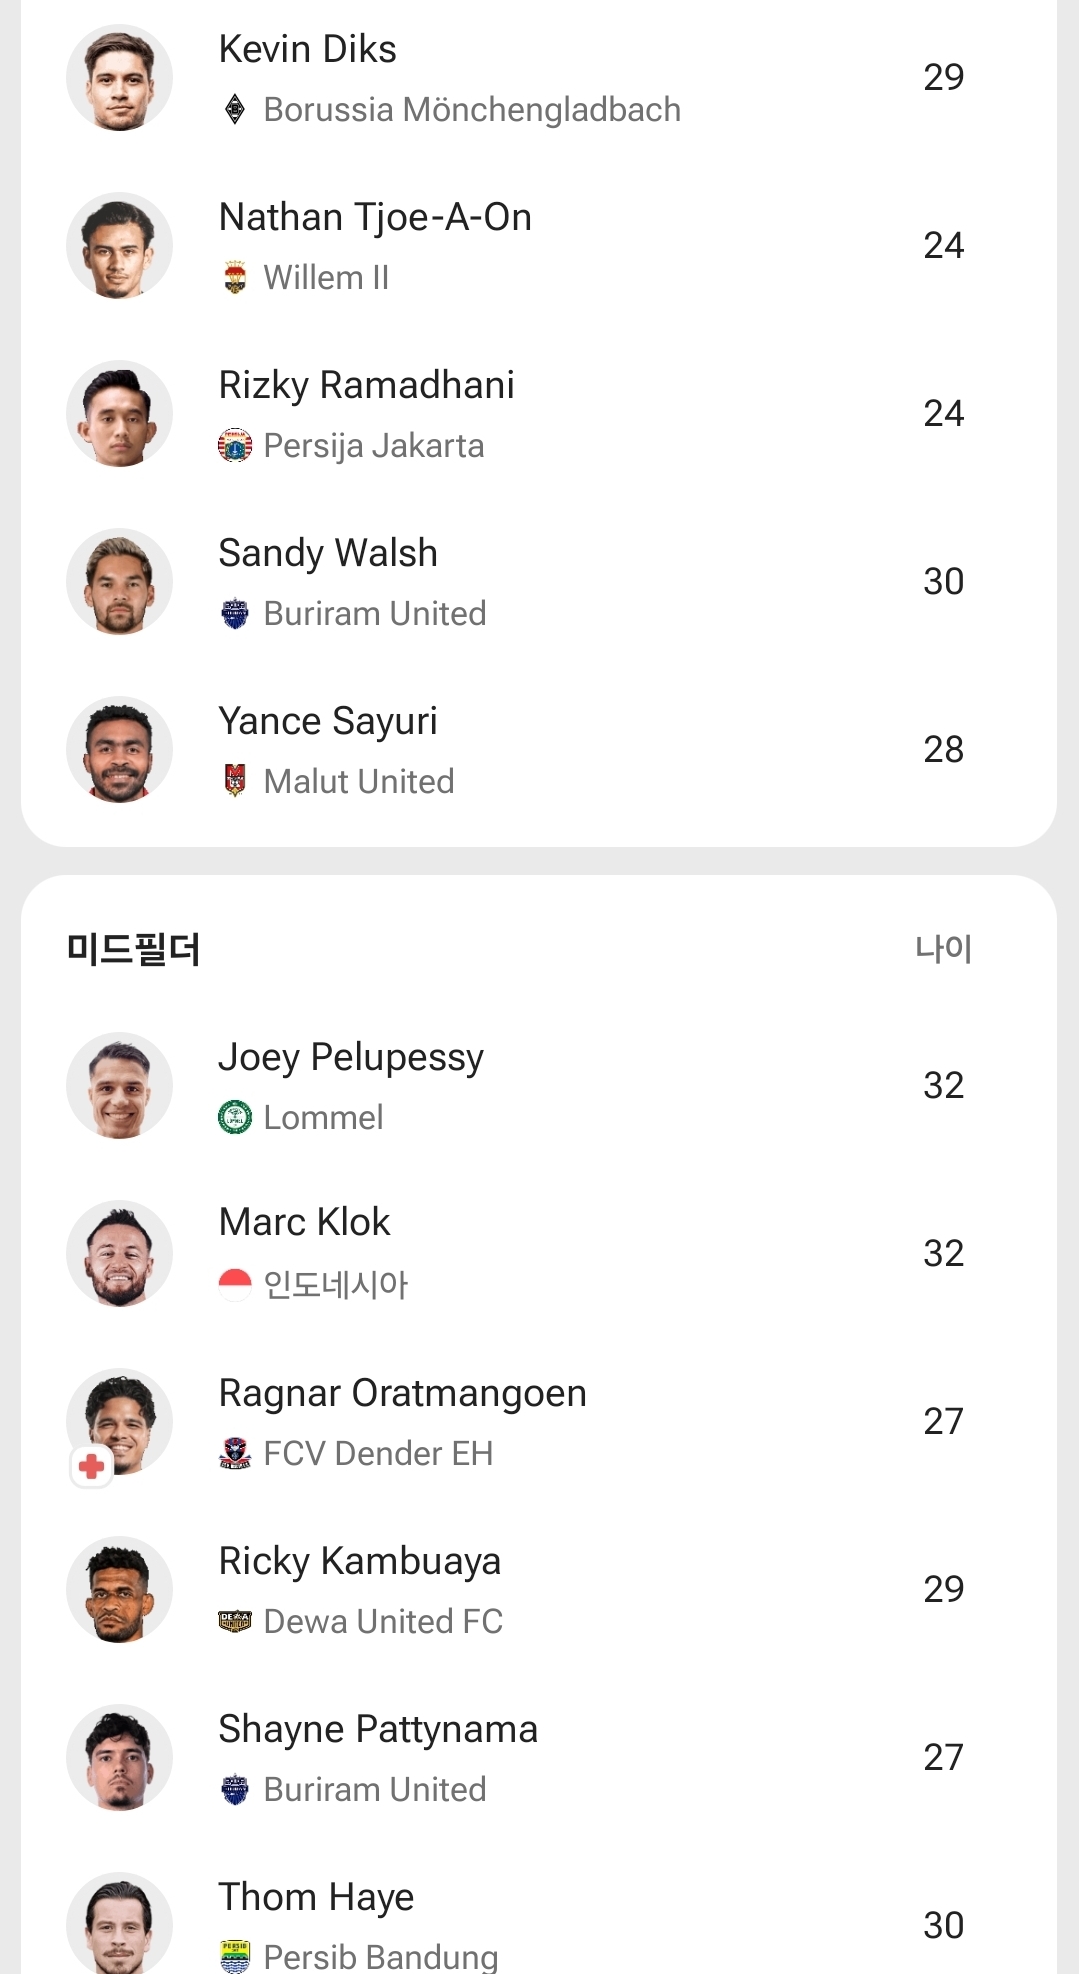This screenshot has width=1079, height=1974.
Task: Click the Willem II club crest
Action: pos(235,277)
